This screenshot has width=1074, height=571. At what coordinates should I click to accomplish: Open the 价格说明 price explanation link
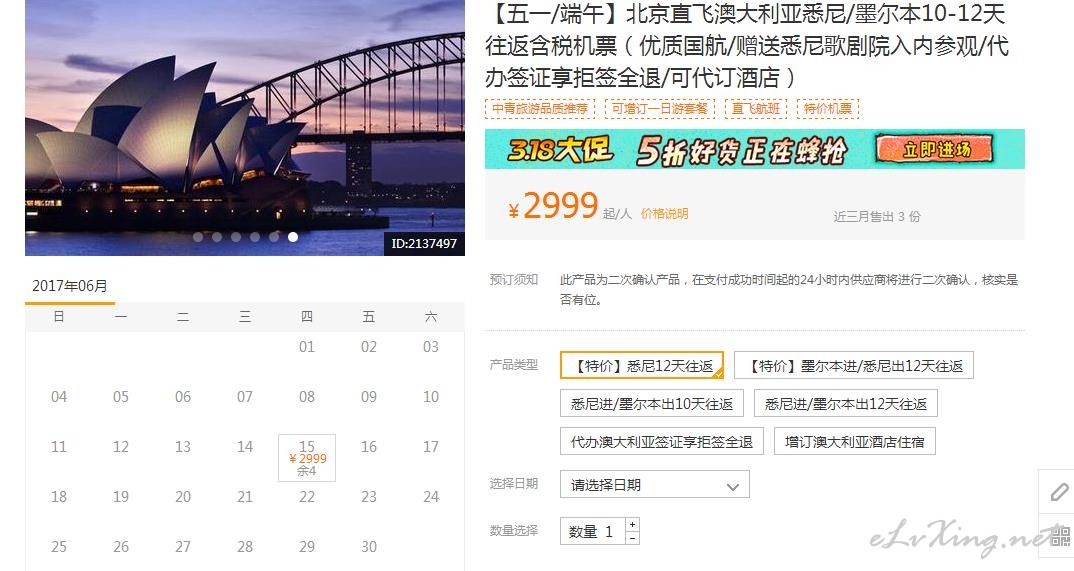pos(664,214)
